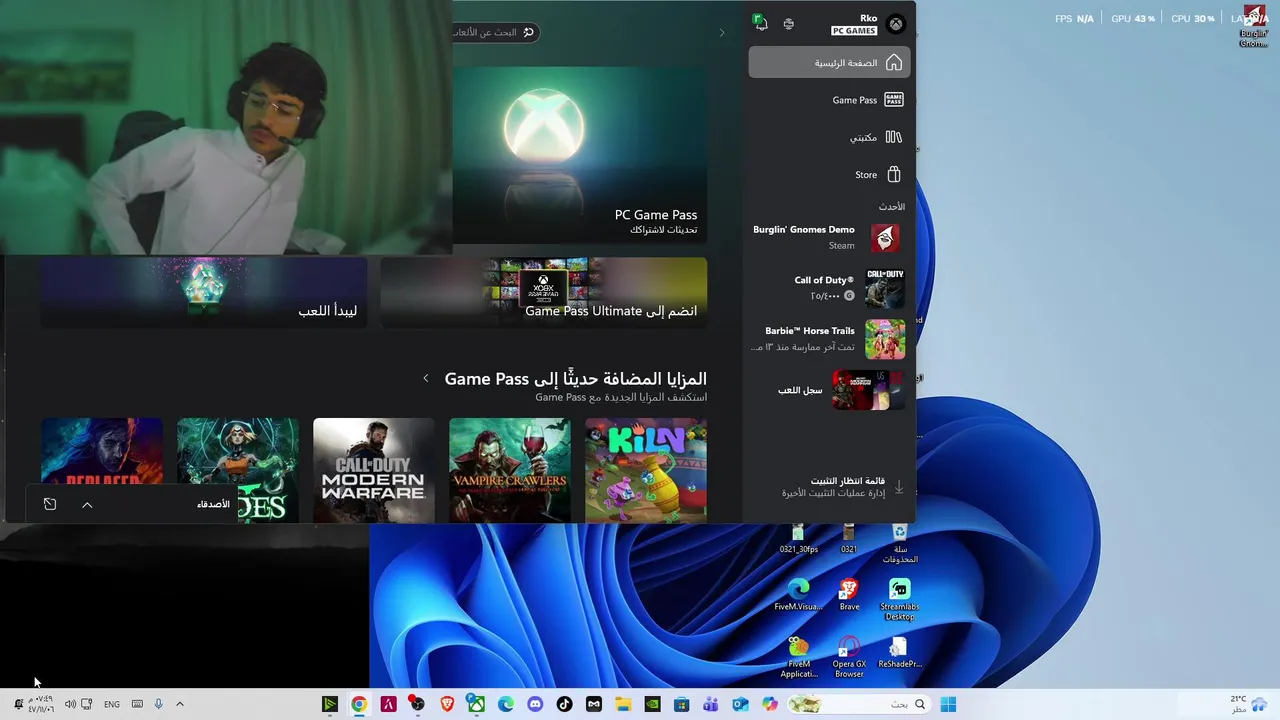
Task: Open Brave browser from taskbar
Action: 447,704
